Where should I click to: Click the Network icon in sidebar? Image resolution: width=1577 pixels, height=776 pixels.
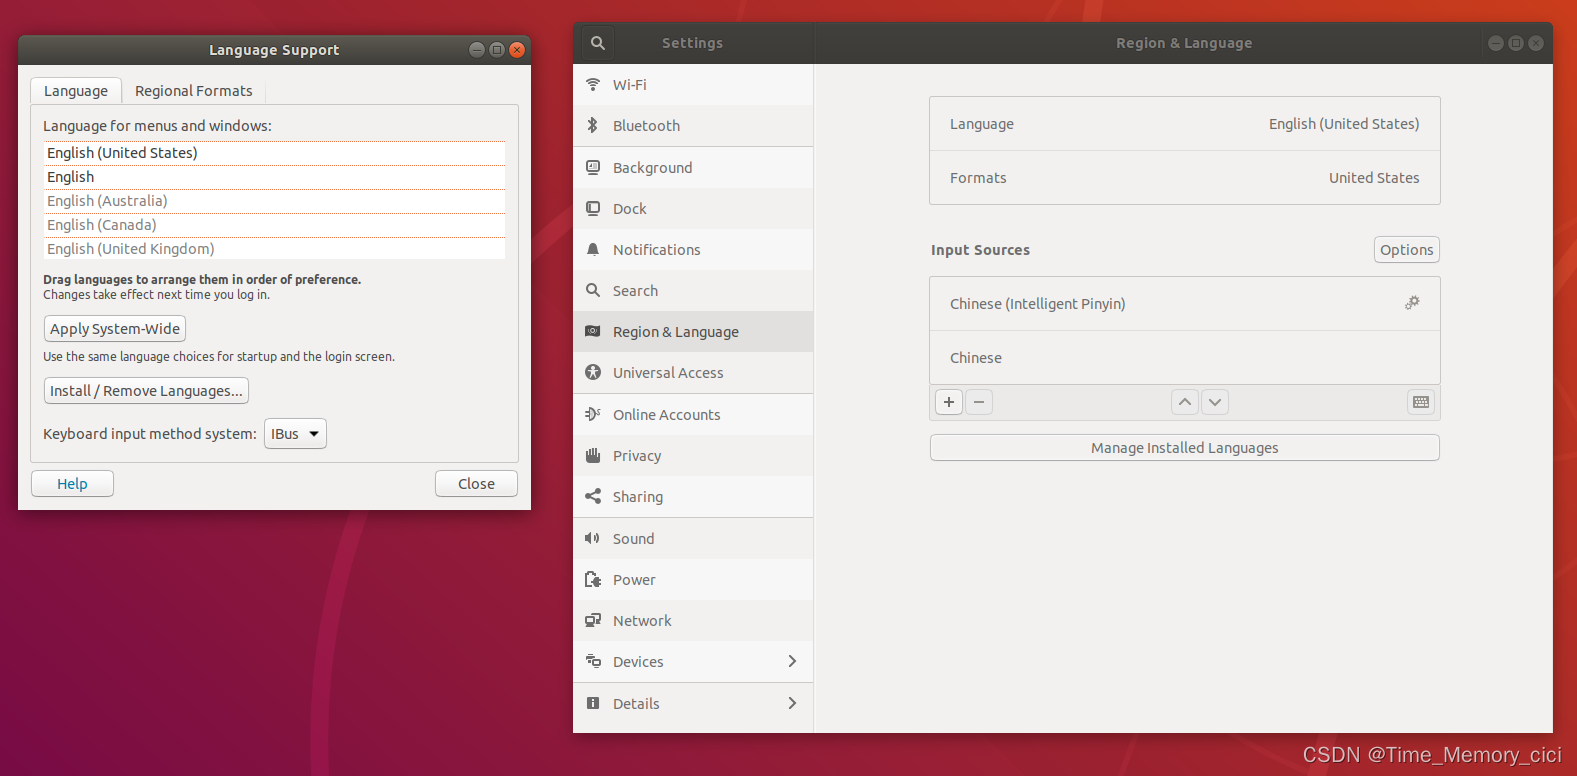point(593,620)
